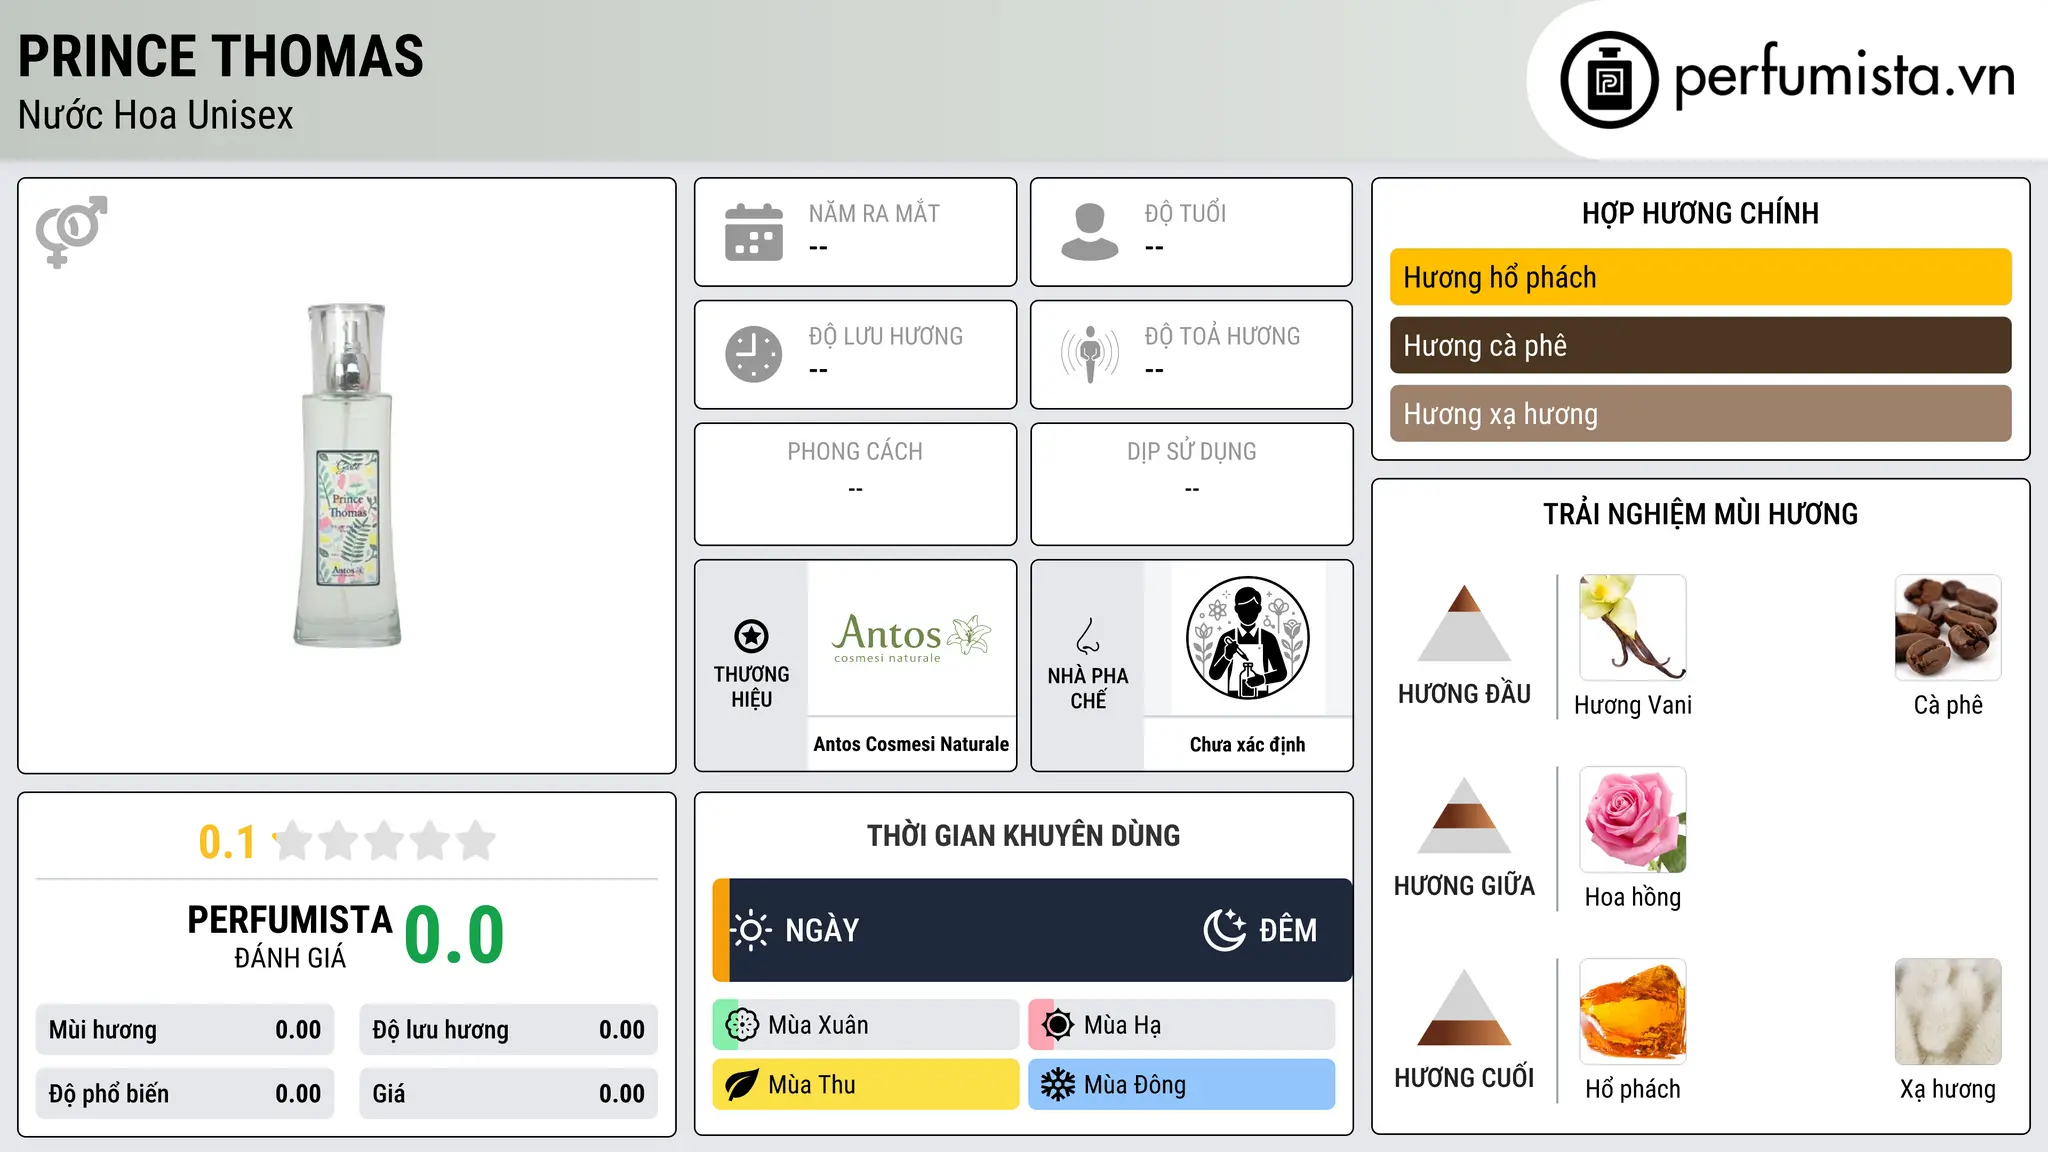Click the star badge icon above Thương hiệu

coord(751,636)
